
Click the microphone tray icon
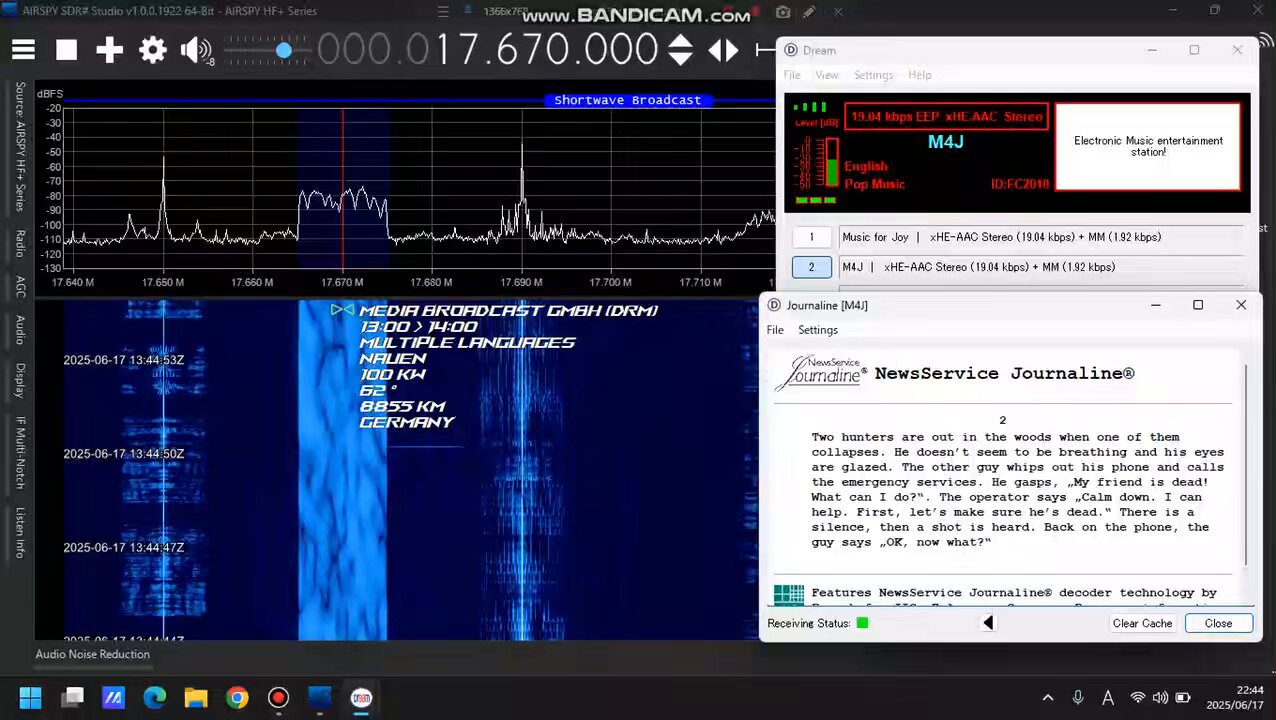coord(1078,698)
